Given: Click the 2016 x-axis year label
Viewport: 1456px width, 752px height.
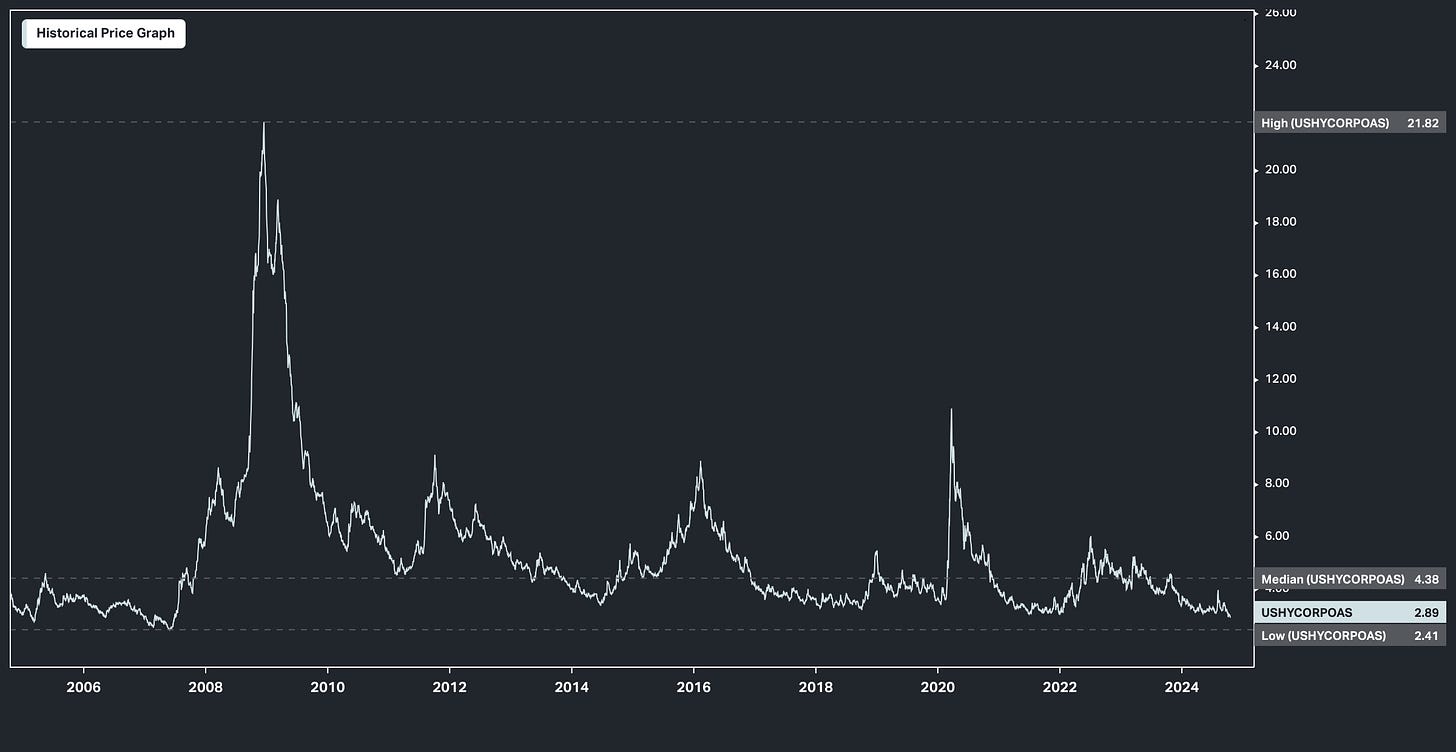Looking at the screenshot, I should pos(693,687).
